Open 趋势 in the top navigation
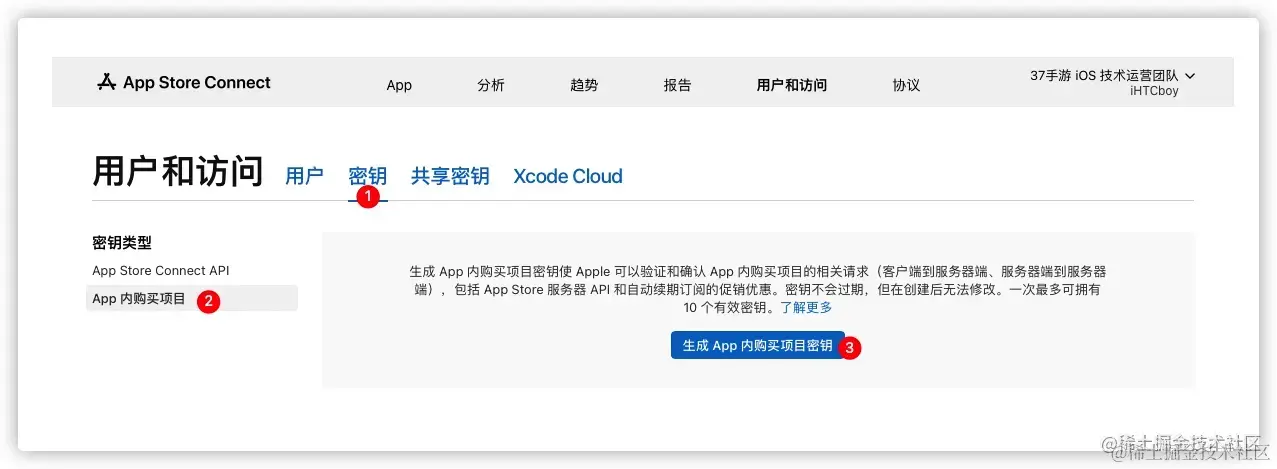Screen dimensions: 1277x469 pos(584,85)
